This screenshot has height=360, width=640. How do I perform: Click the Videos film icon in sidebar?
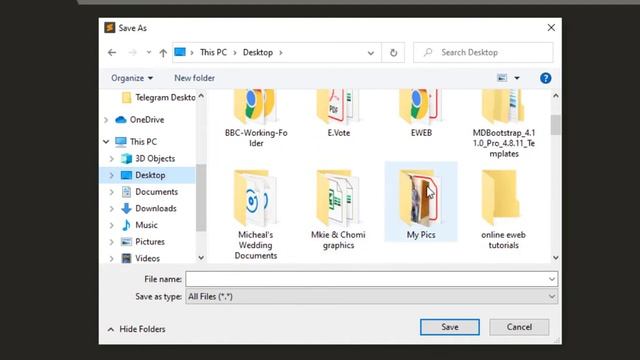[127, 258]
